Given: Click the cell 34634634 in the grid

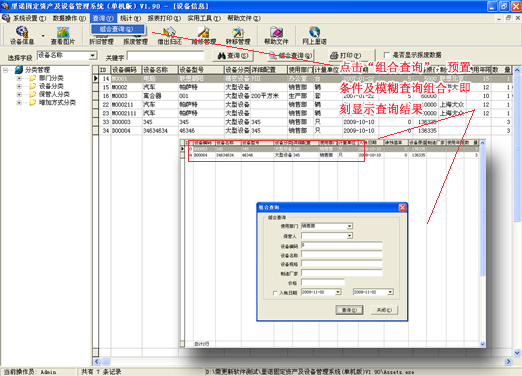Looking at the screenshot, I should [160, 131].
